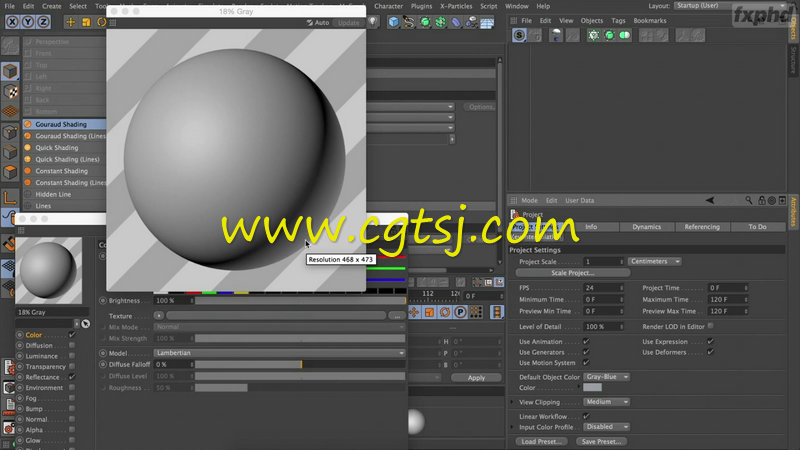Screen dimensions: 800x450
Task: Open Input Color Profile Disabled dropdown
Action: click(607, 427)
